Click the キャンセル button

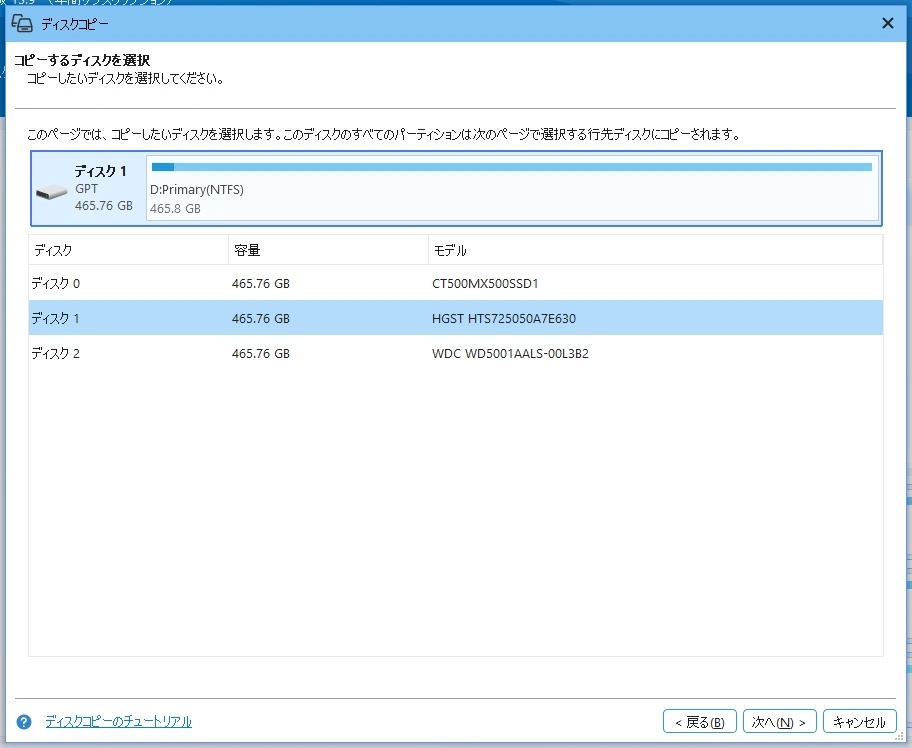pos(859,722)
